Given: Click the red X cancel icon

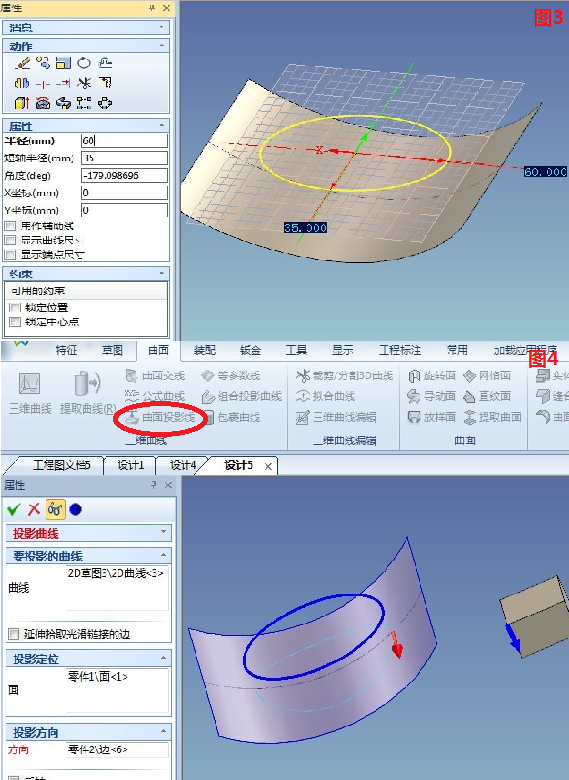Looking at the screenshot, I should point(34,509).
